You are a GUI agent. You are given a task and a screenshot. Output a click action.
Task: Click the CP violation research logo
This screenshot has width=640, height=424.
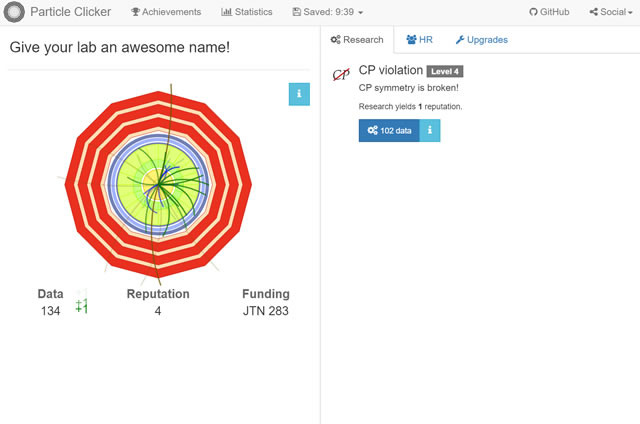pos(341,74)
